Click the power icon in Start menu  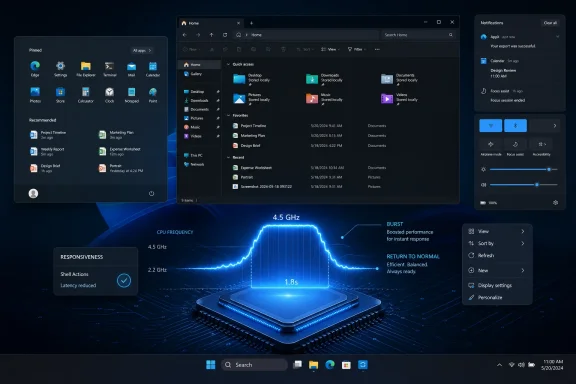(x=151, y=193)
